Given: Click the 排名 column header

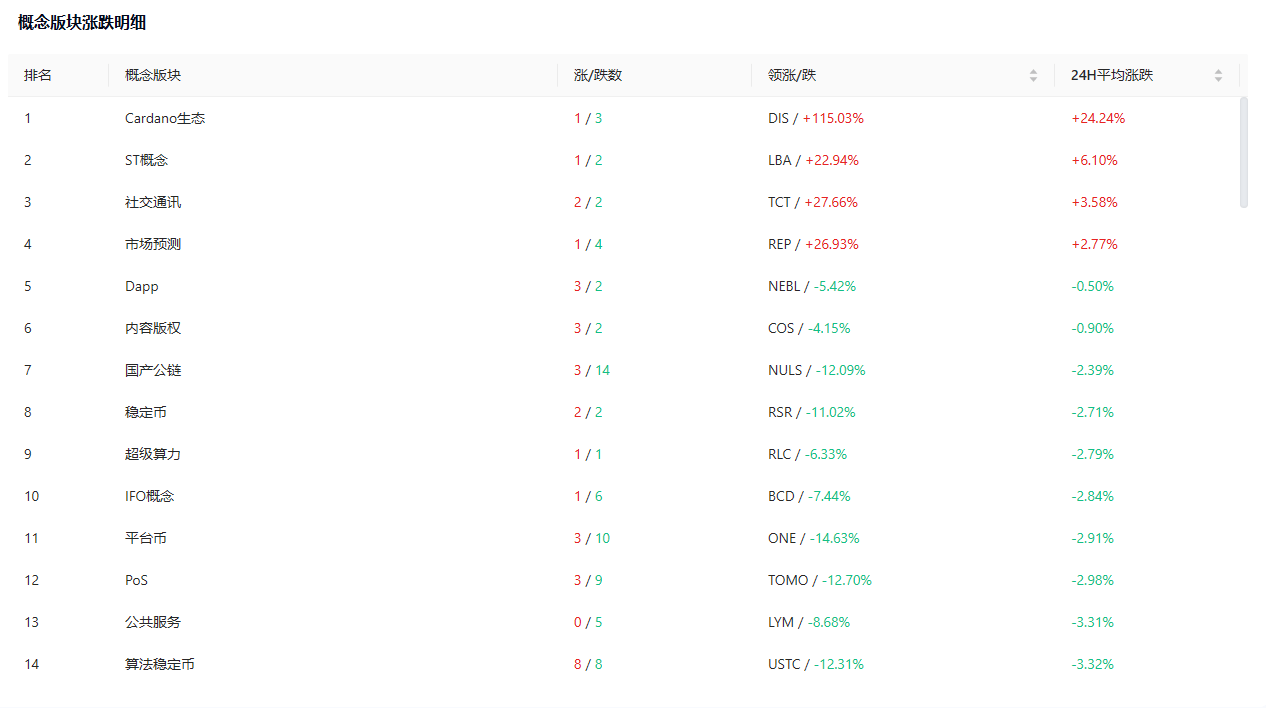Looking at the screenshot, I should tap(38, 76).
